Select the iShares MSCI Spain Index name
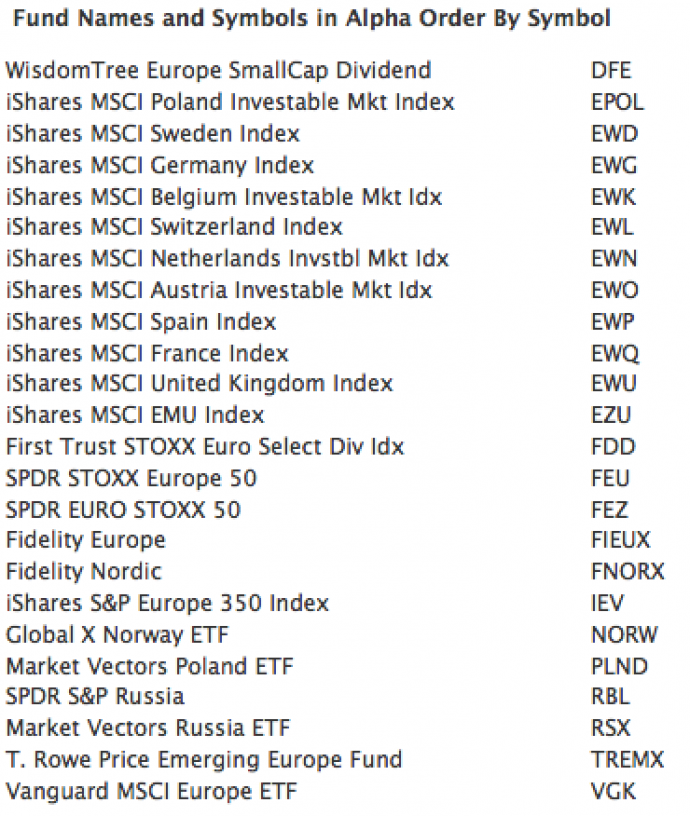The width and height of the screenshot is (690, 816). click(x=141, y=322)
